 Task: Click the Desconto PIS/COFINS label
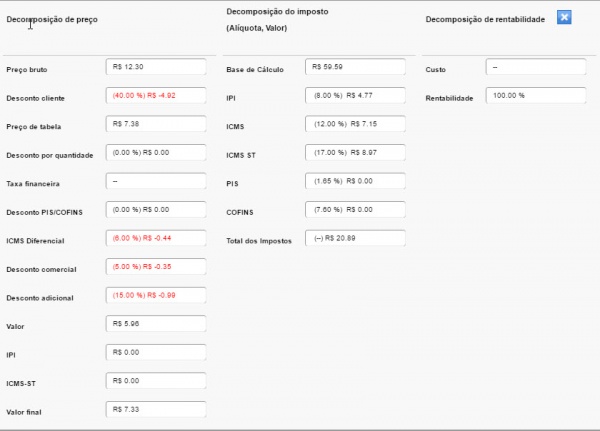click(x=44, y=212)
